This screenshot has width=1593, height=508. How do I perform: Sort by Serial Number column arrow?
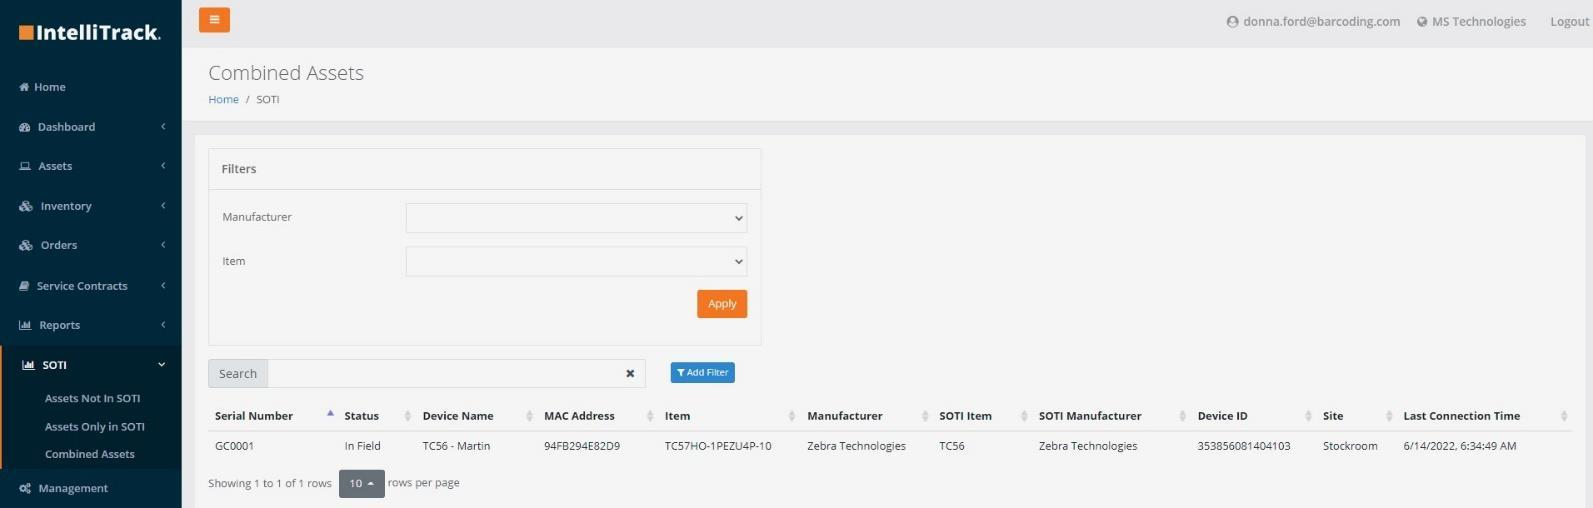[330, 415]
